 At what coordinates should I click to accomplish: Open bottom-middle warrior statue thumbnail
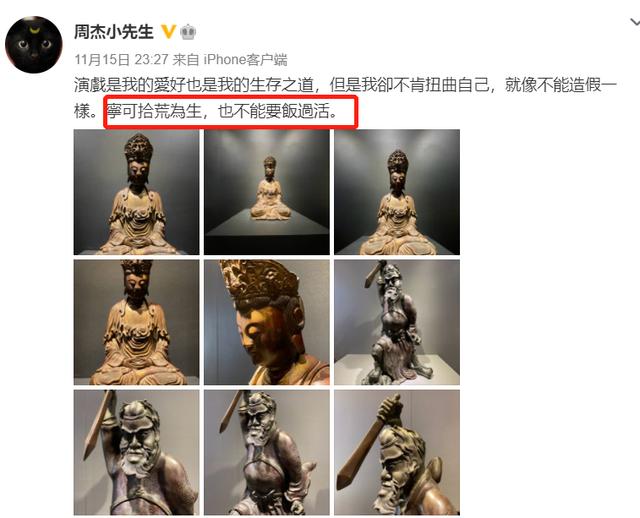point(267,452)
